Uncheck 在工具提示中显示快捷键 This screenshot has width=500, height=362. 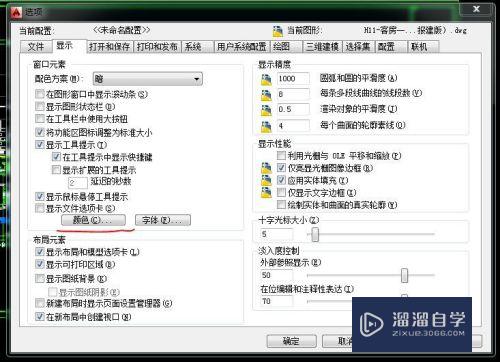[x=56, y=157]
